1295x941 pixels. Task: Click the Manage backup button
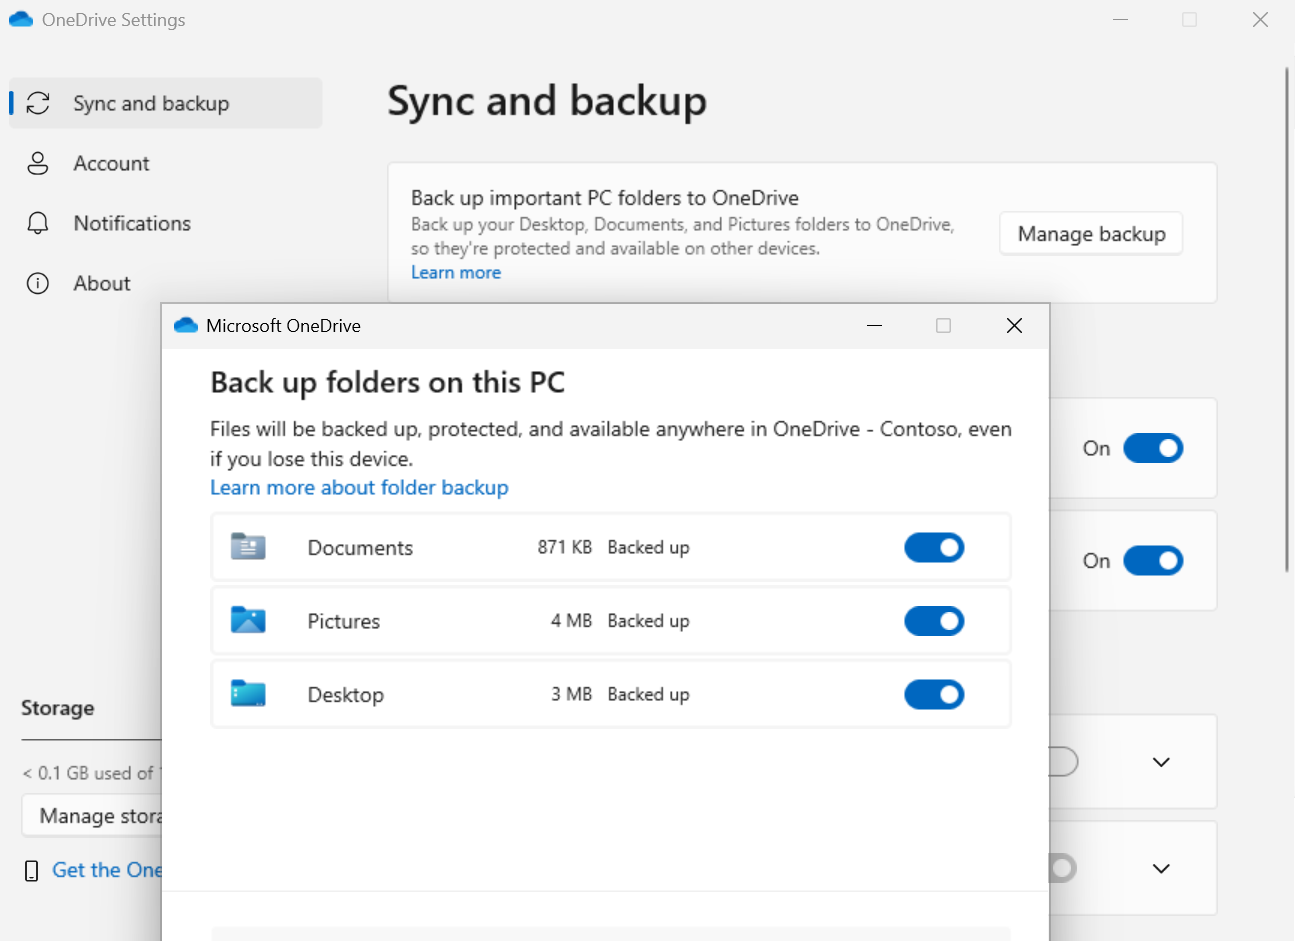pyautogui.click(x=1091, y=233)
